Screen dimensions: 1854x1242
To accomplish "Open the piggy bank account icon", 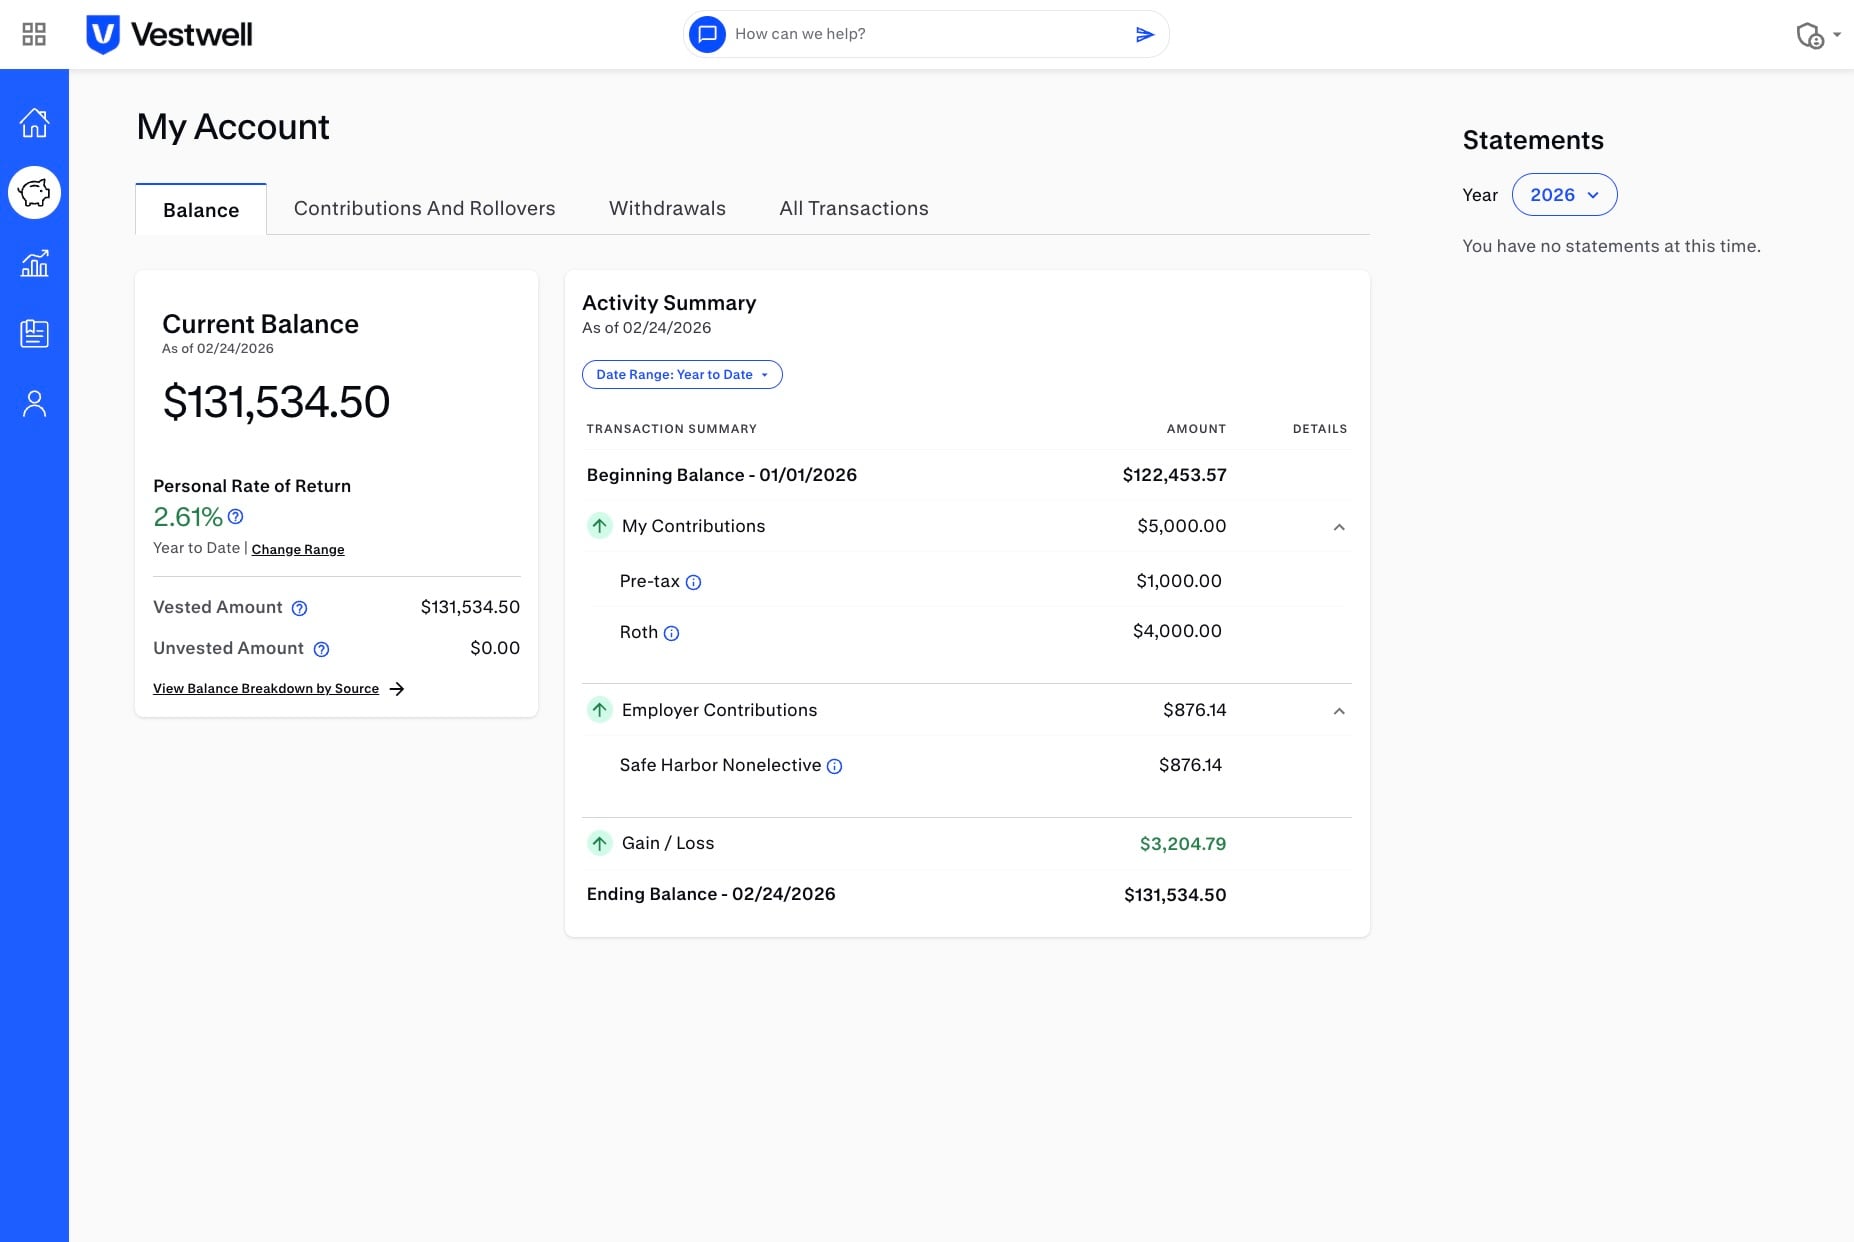I will pos(34,192).
